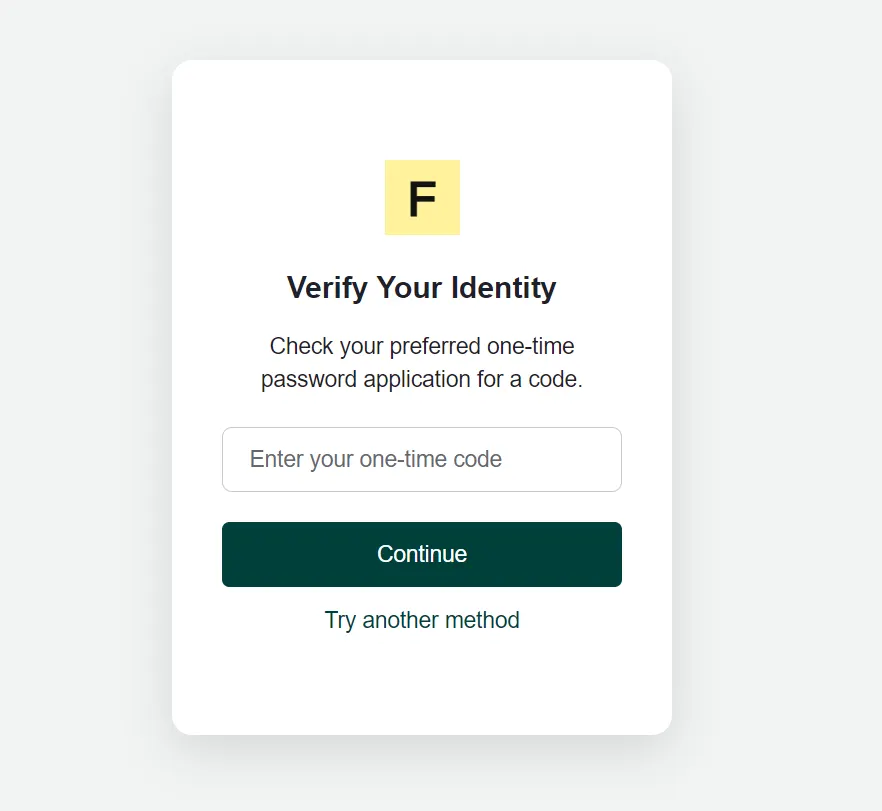Click the yellow F logo icon
The height and width of the screenshot is (811, 882).
click(422, 197)
